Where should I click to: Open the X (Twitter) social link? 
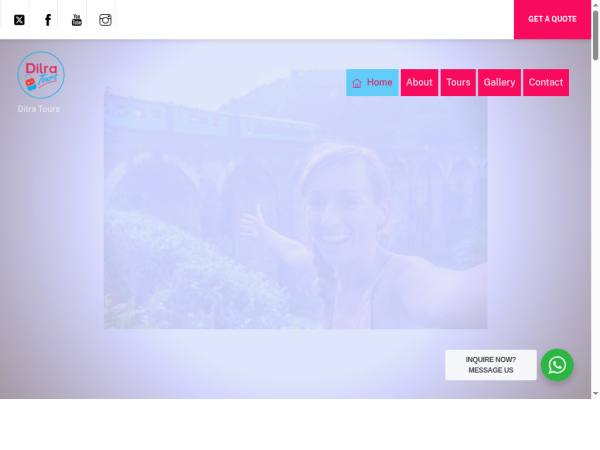19,19
